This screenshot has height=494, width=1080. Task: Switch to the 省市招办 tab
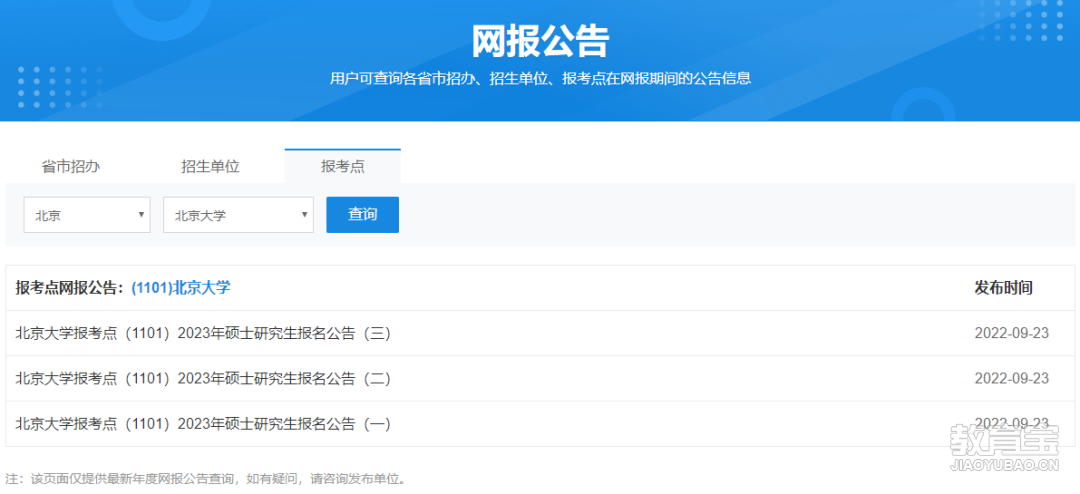[x=71, y=167]
